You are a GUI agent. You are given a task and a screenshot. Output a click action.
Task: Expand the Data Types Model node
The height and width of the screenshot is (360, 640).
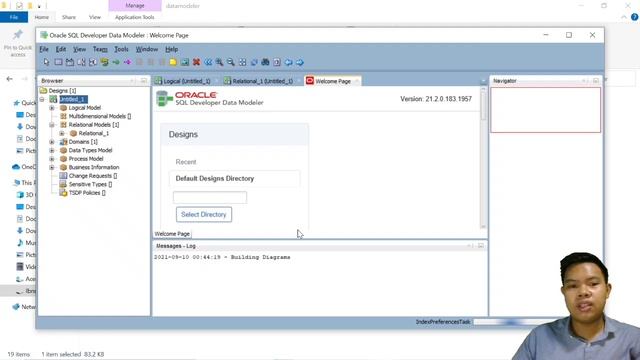point(52,151)
